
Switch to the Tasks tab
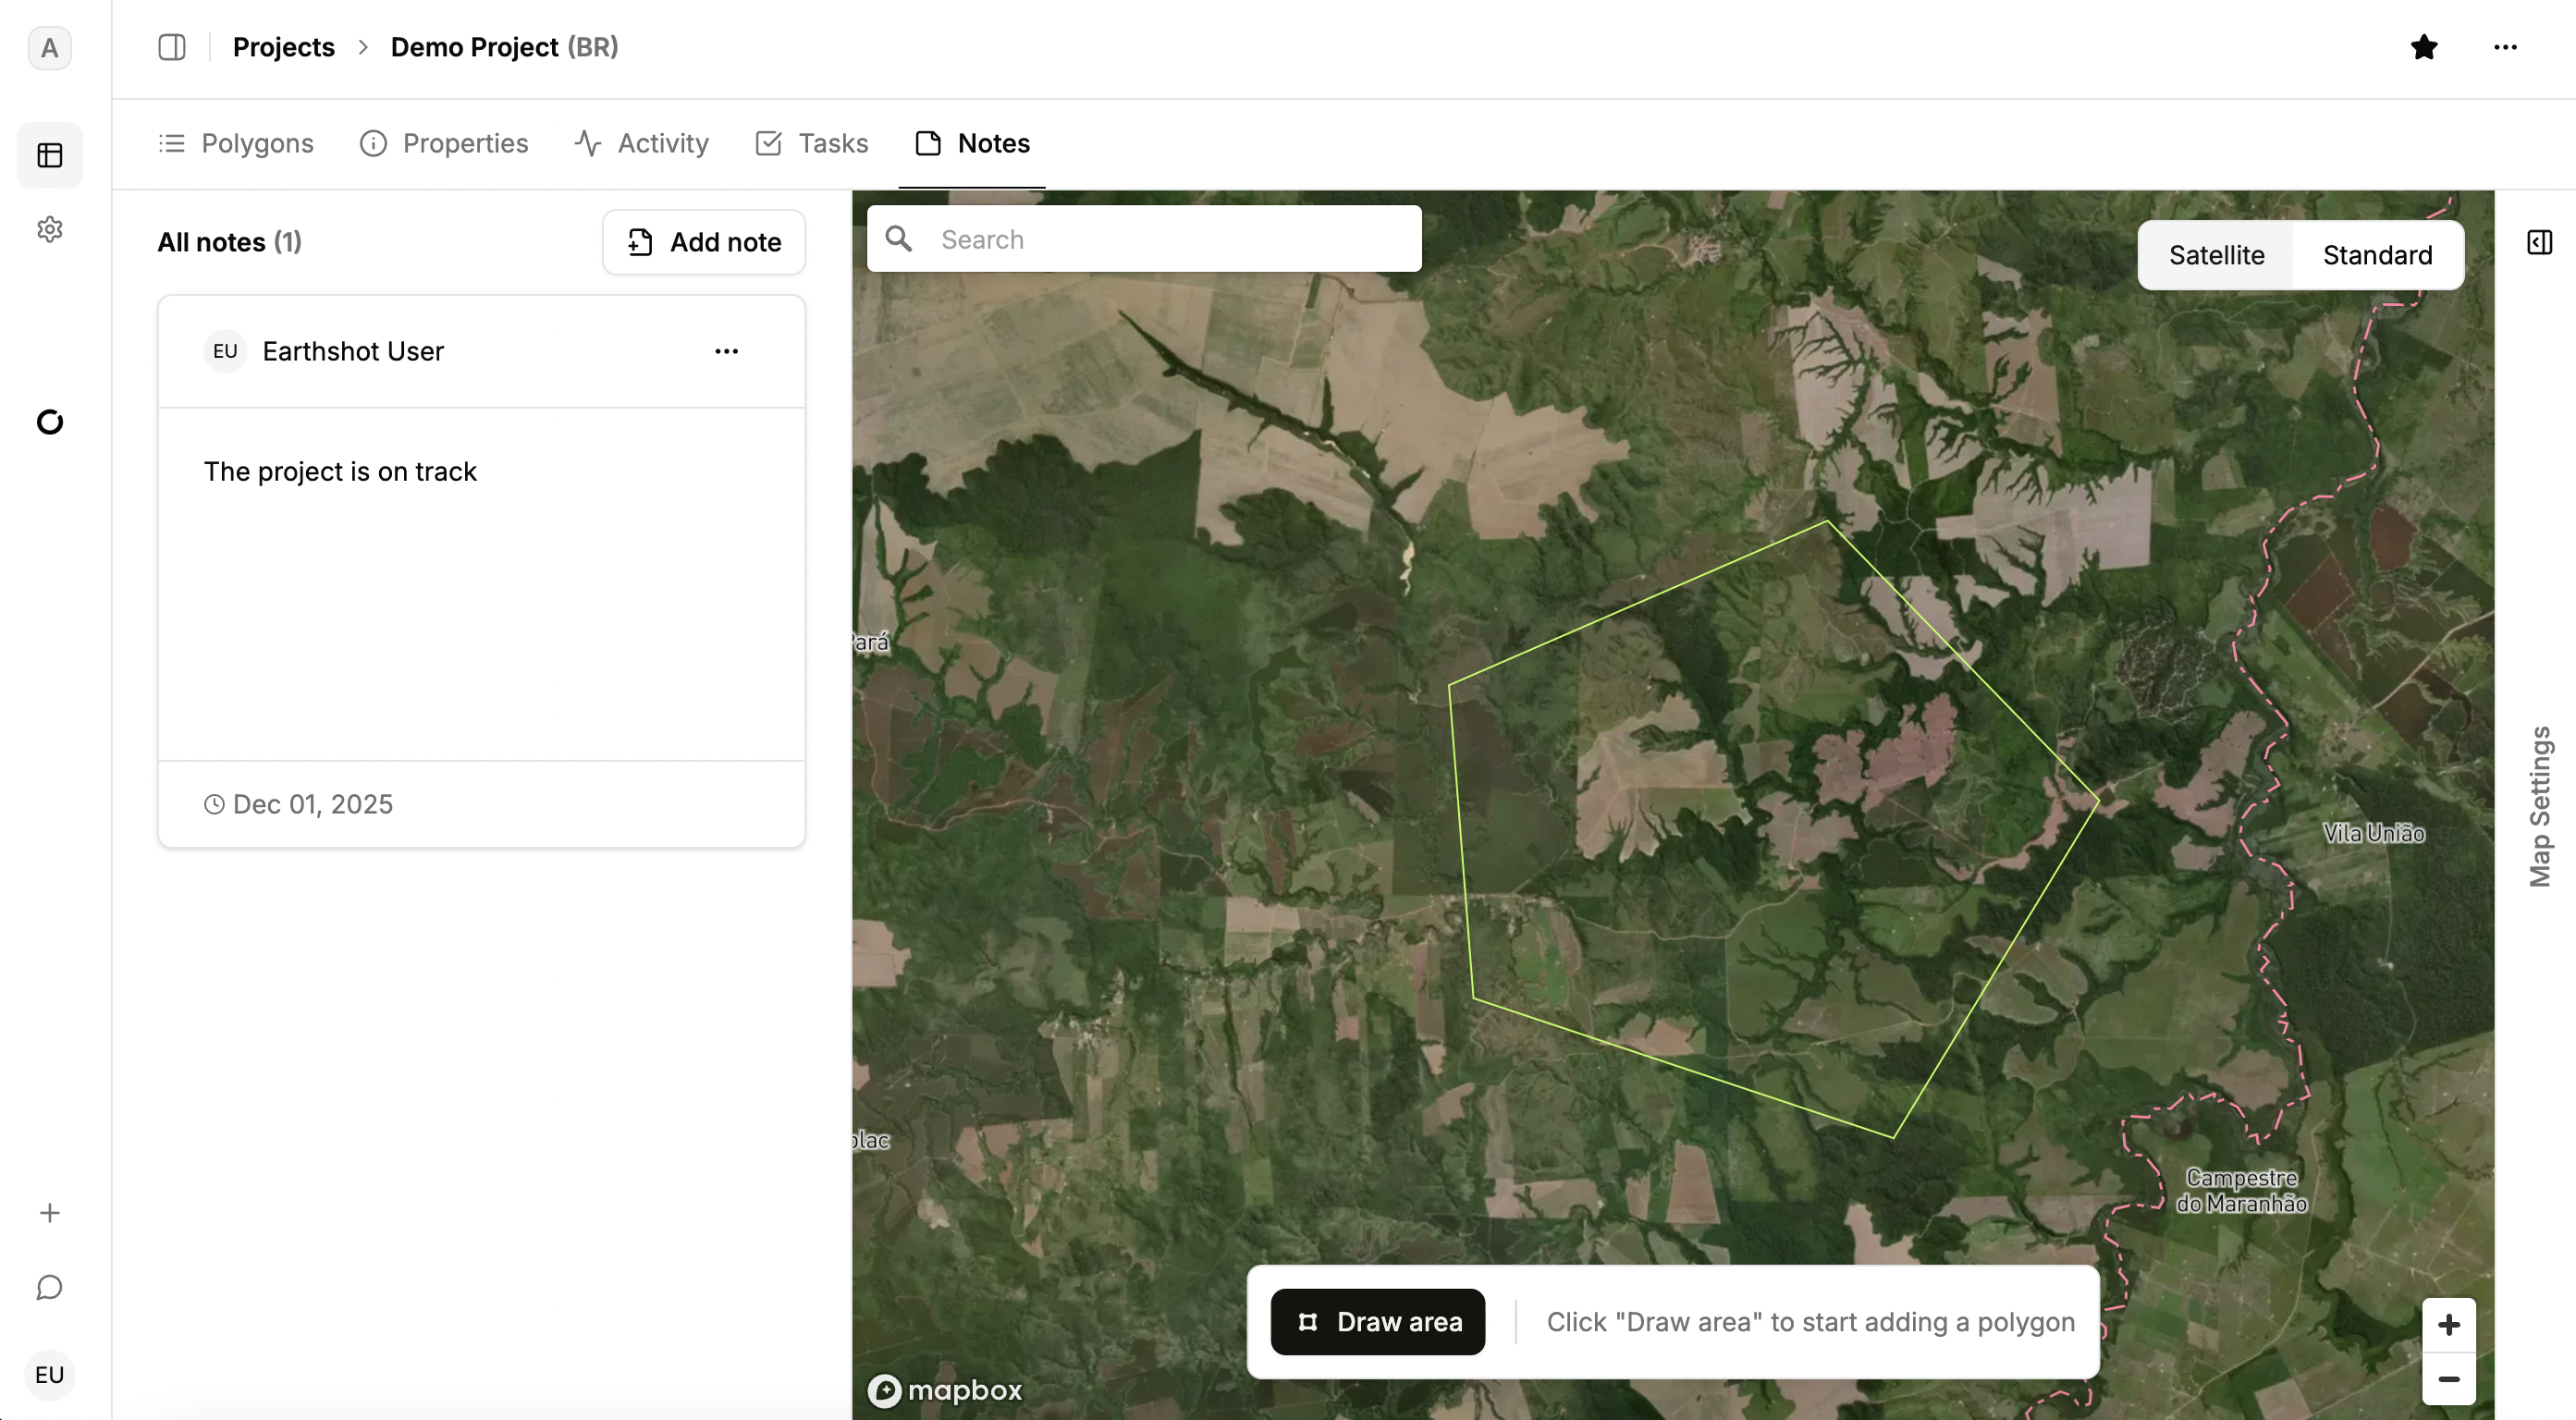click(812, 143)
